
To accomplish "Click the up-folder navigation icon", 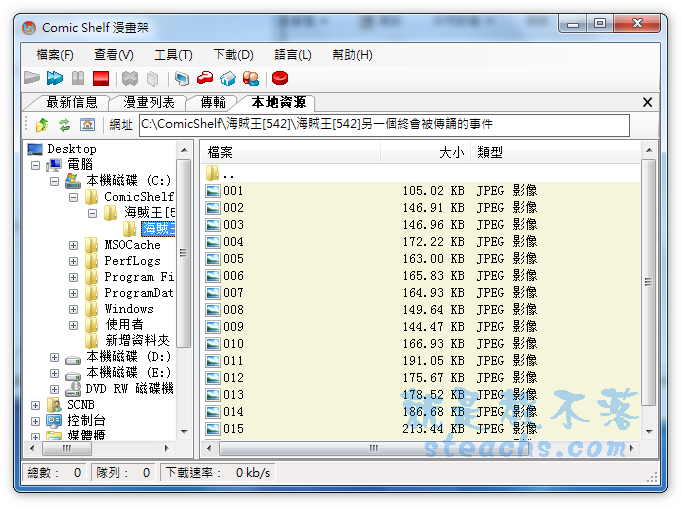I will [x=42, y=125].
